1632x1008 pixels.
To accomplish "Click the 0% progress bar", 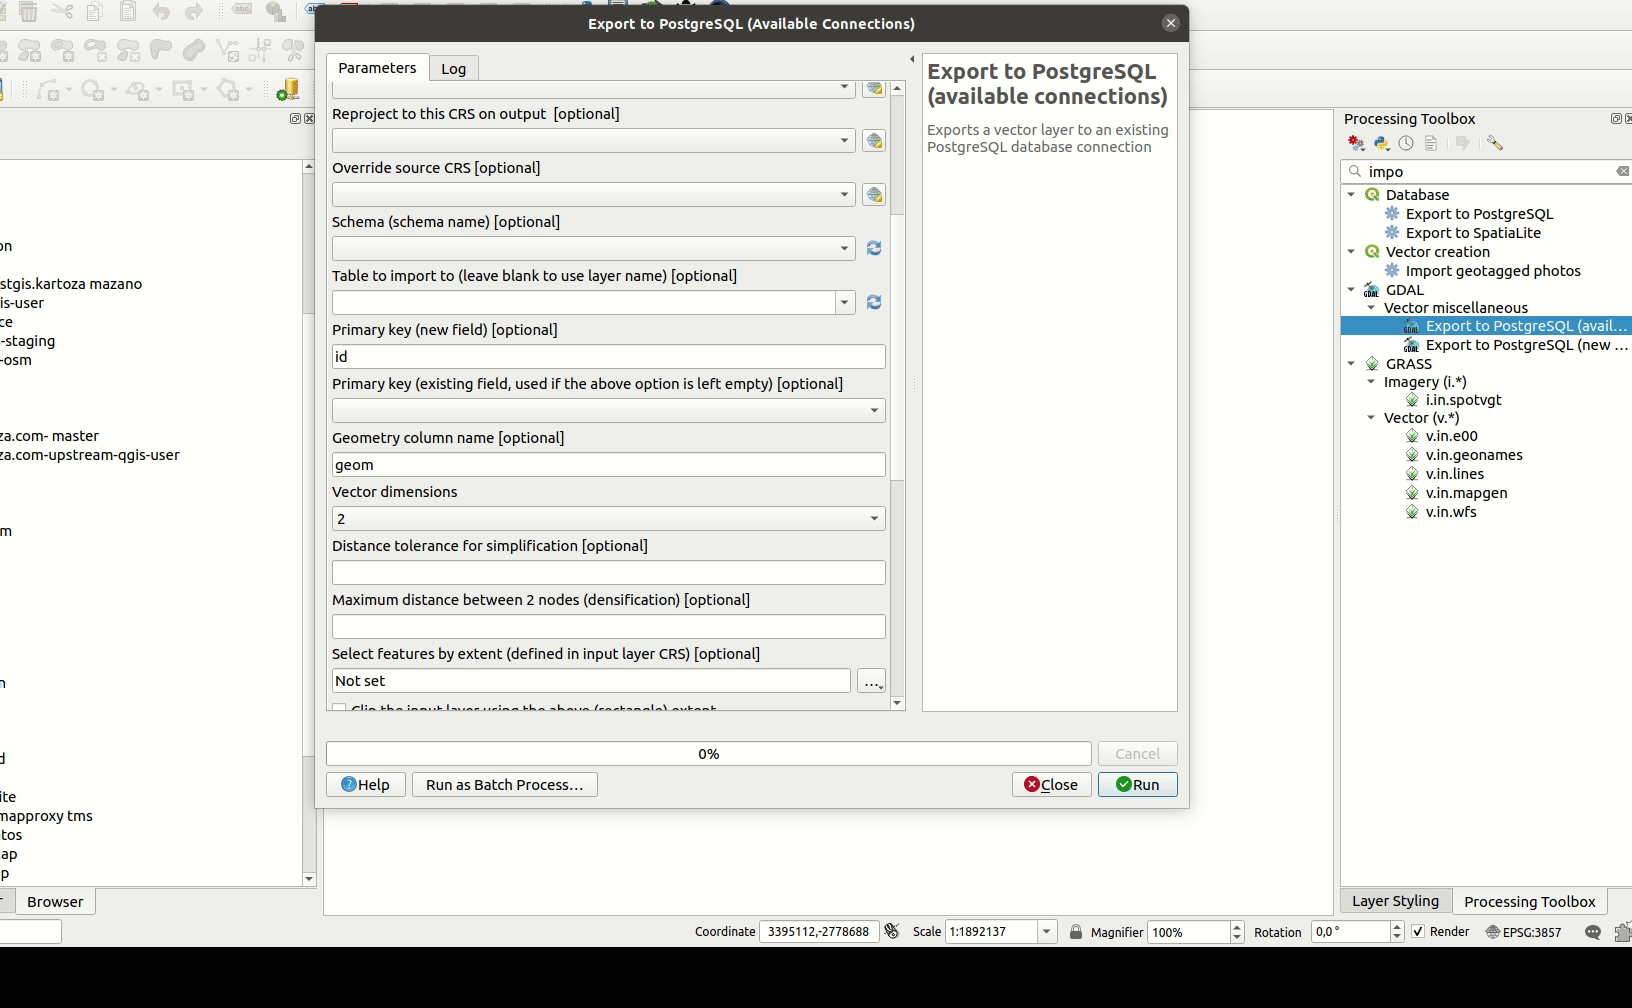I will [708, 754].
